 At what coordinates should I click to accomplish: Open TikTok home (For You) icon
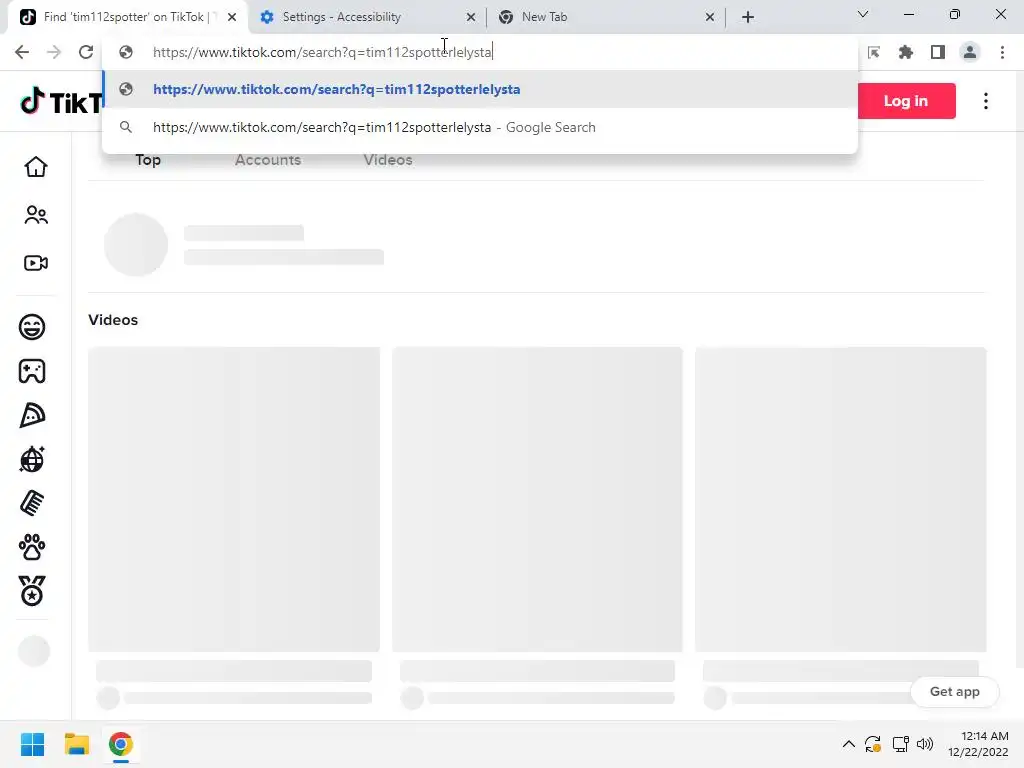click(36, 167)
